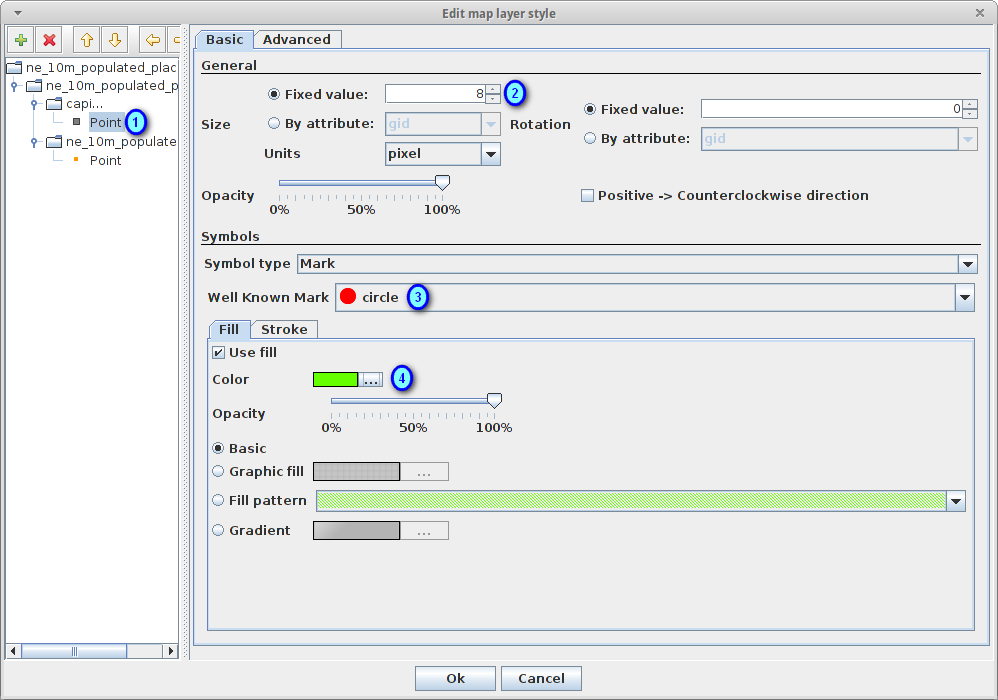Click the Rotation Fixed value input field
The width and height of the screenshot is (998, 700).
[832, 109]
